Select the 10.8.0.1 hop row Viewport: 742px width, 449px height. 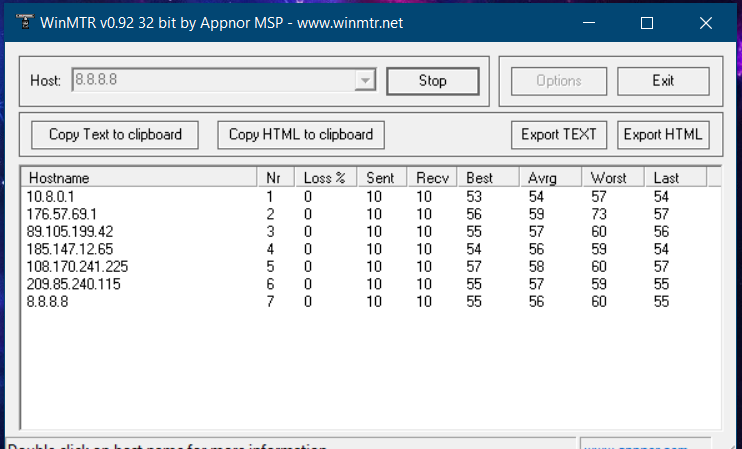pos(51,198)
